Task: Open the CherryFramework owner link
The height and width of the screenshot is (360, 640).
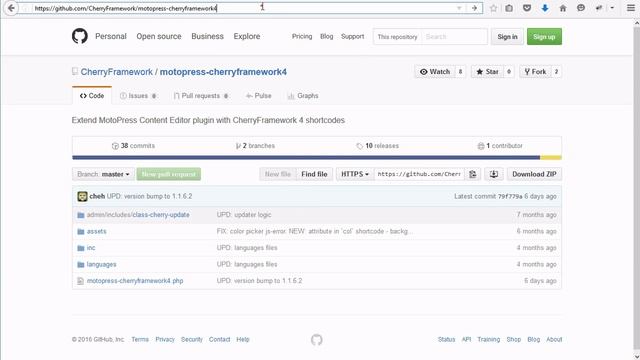Action: [x=116, y=72]
